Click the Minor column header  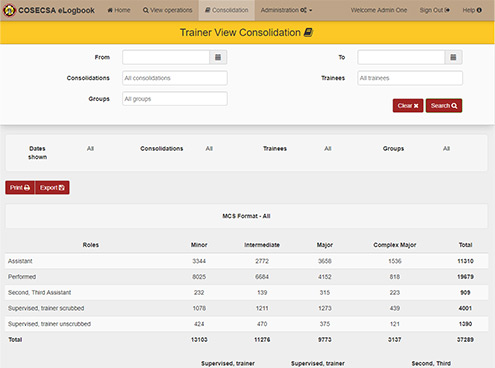click(199, 245)
